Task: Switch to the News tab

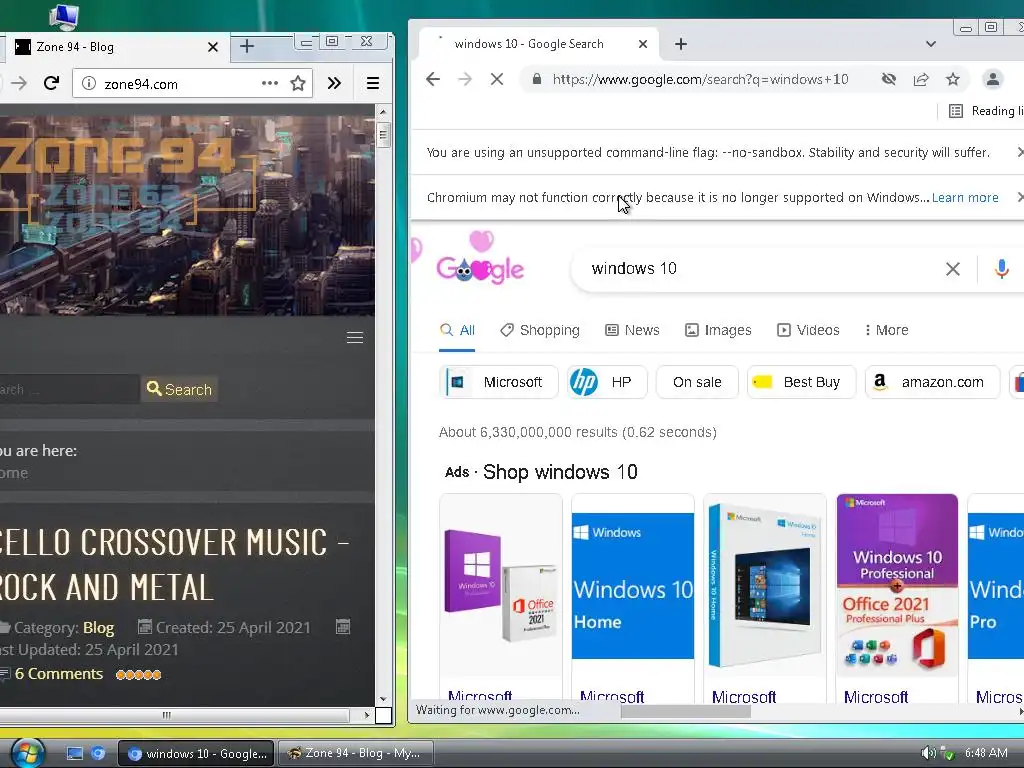Action: point(632,330)
